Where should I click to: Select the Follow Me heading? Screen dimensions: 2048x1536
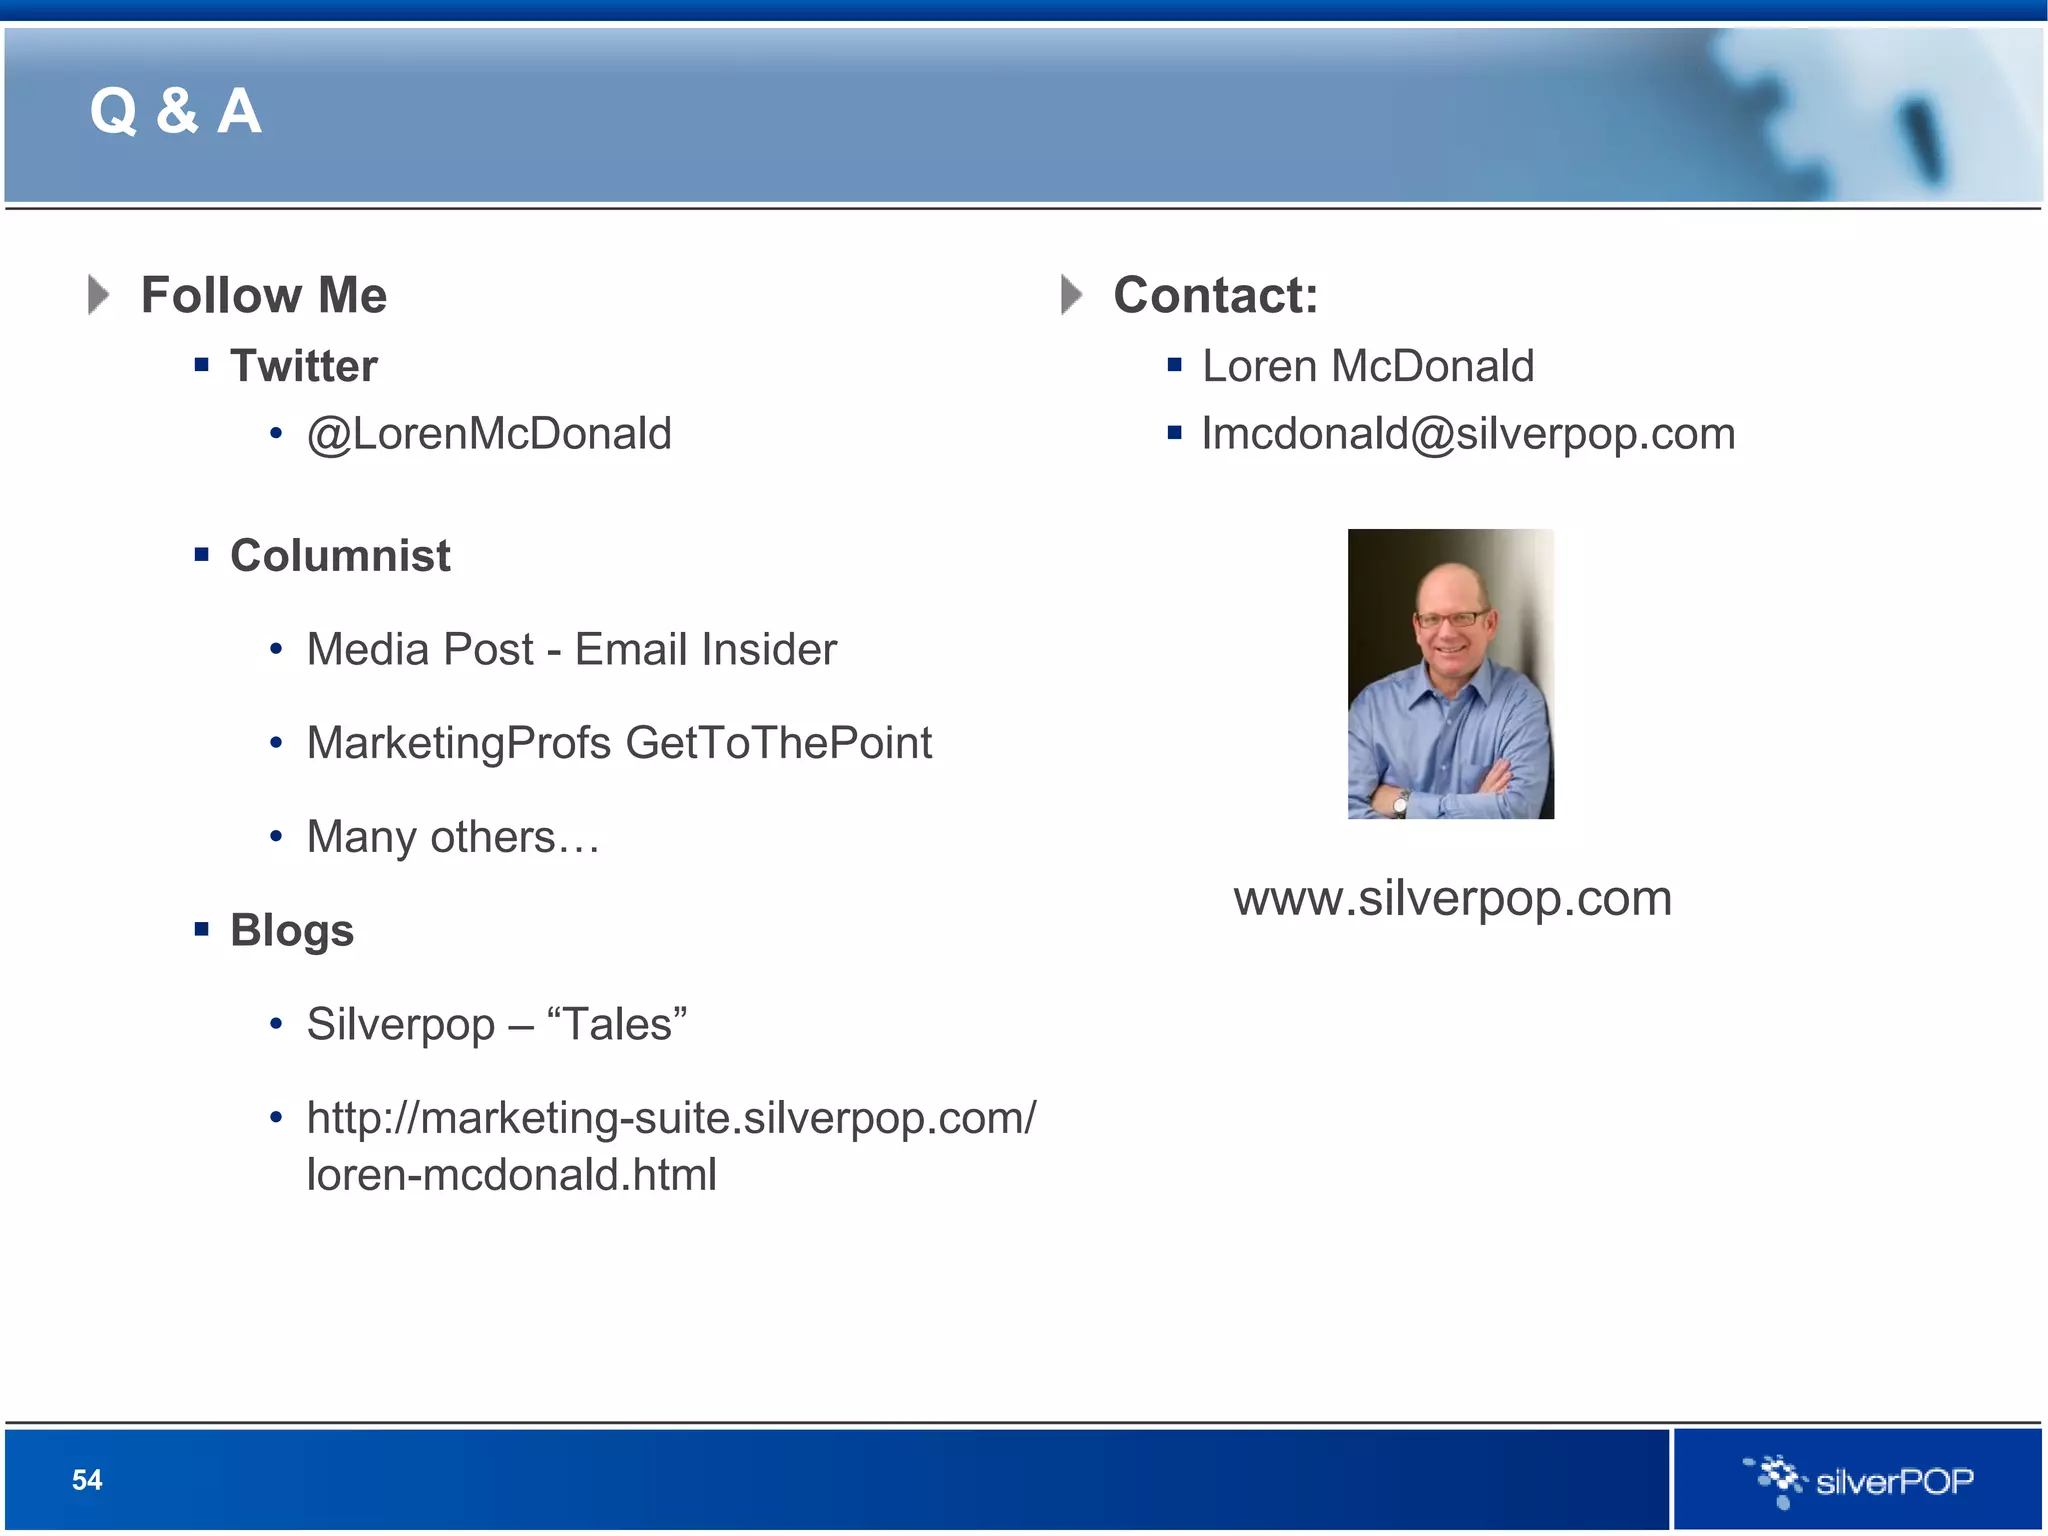pos(264,295)
